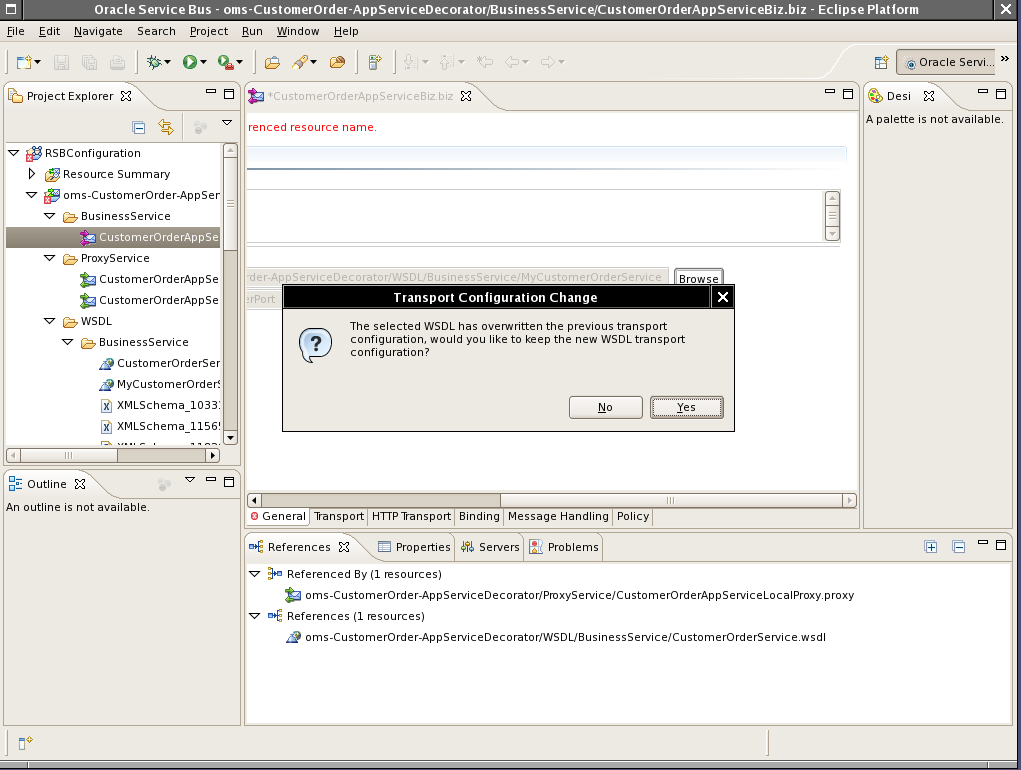Click the Browse button
The height and width of the screenshot is (770, 1021).
tap(699, 278)
